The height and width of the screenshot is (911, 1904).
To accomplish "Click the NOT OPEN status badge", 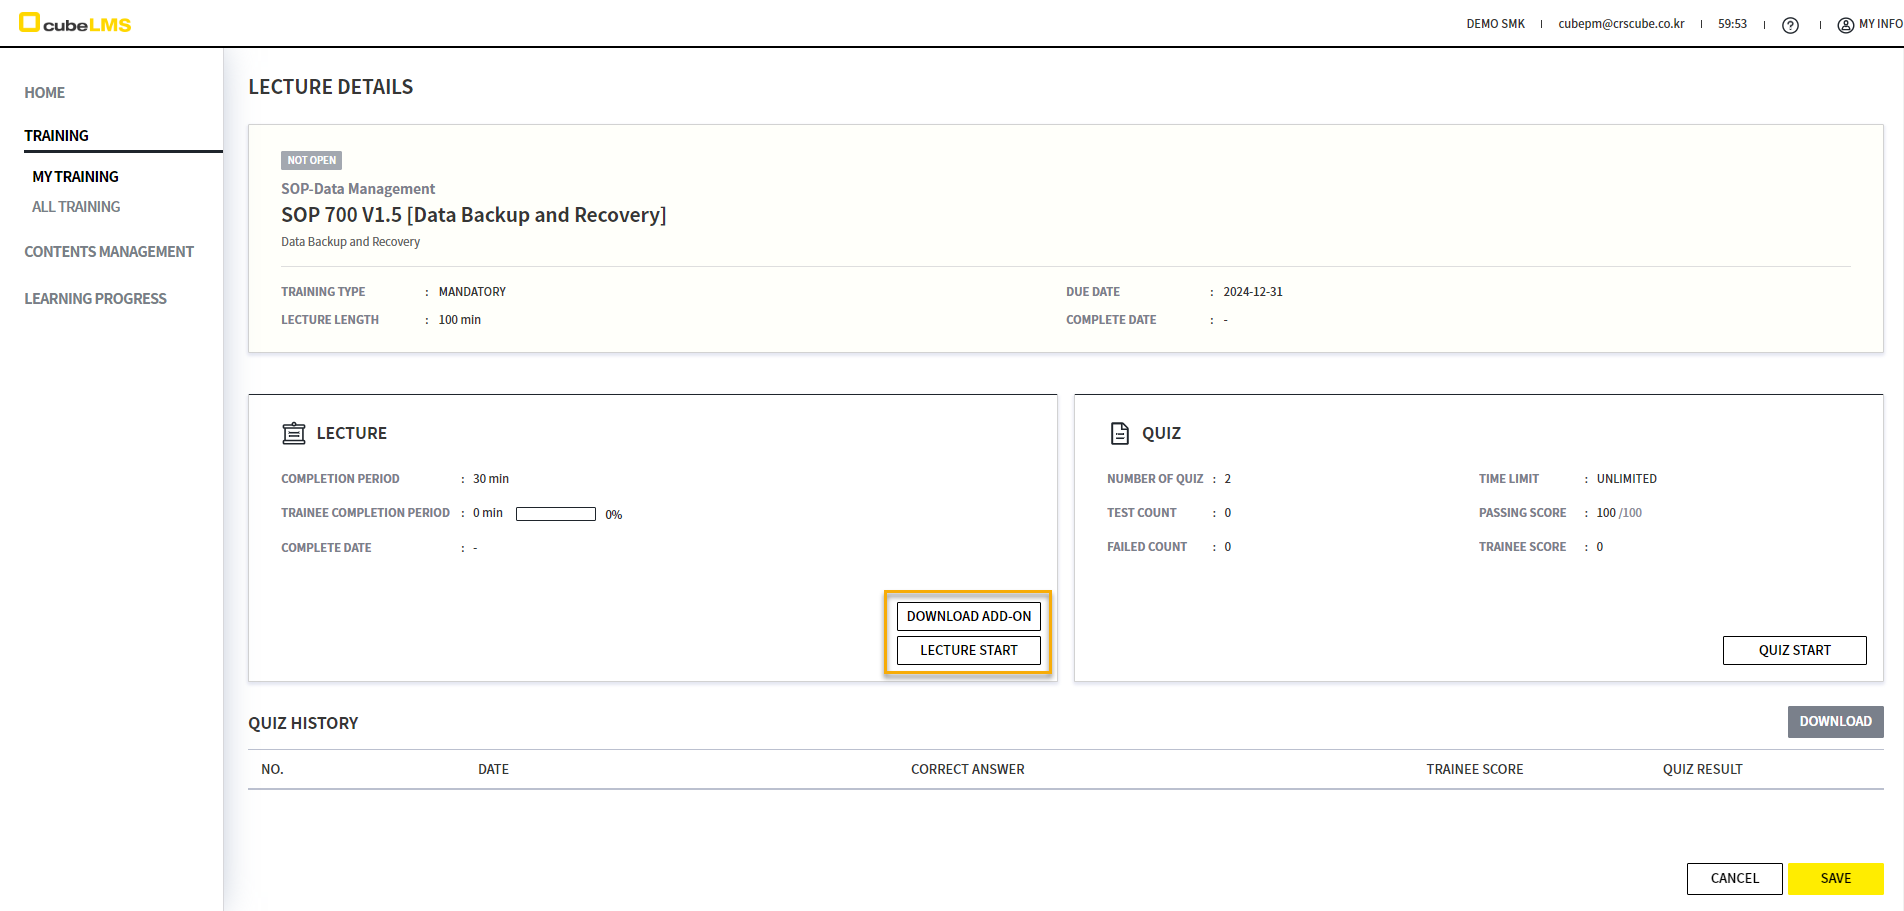I will click(311, 160).
